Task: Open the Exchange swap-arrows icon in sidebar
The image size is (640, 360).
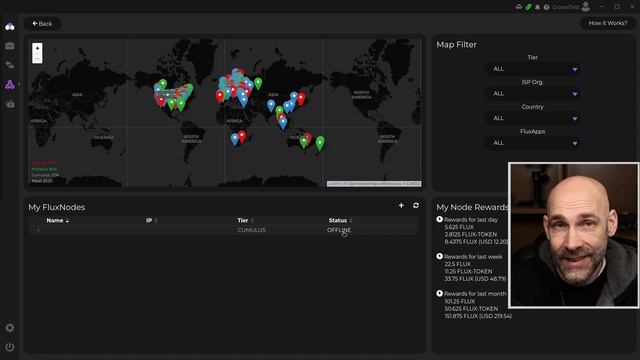Action: point(10,65)
